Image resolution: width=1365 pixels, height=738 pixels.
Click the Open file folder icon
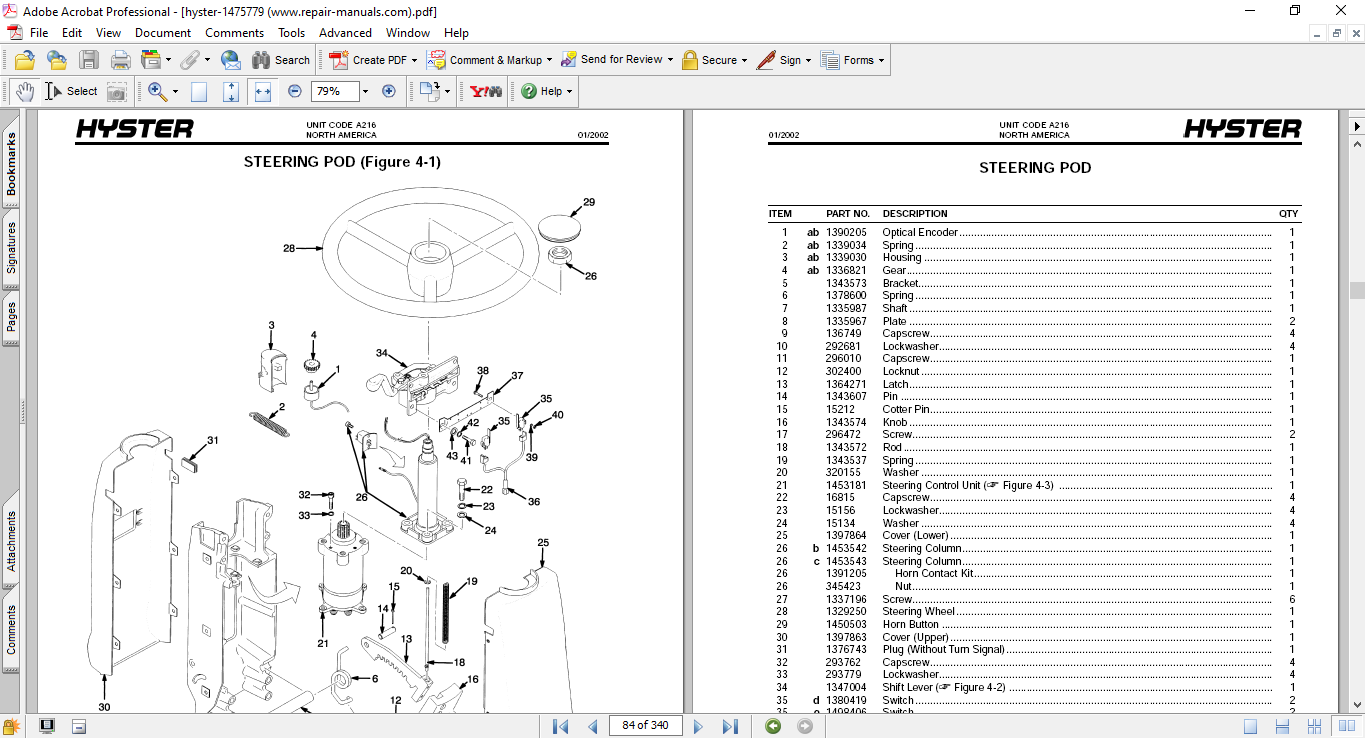(25, 60)
